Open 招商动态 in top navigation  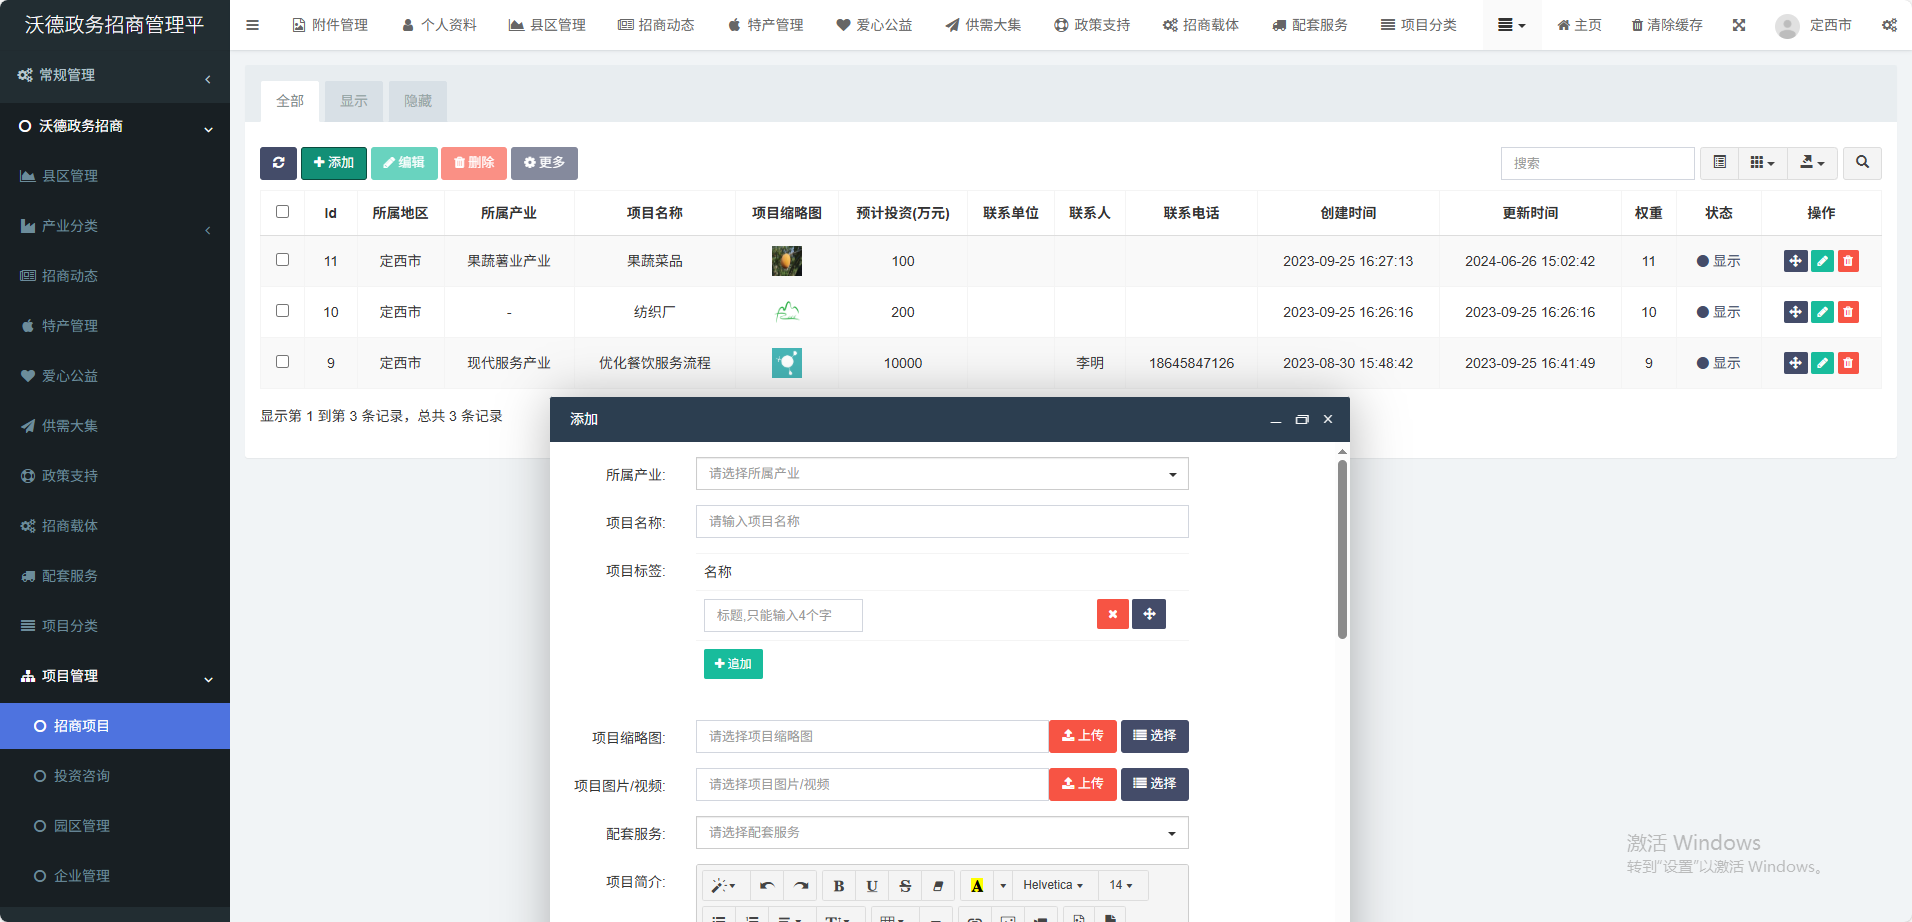656,25
